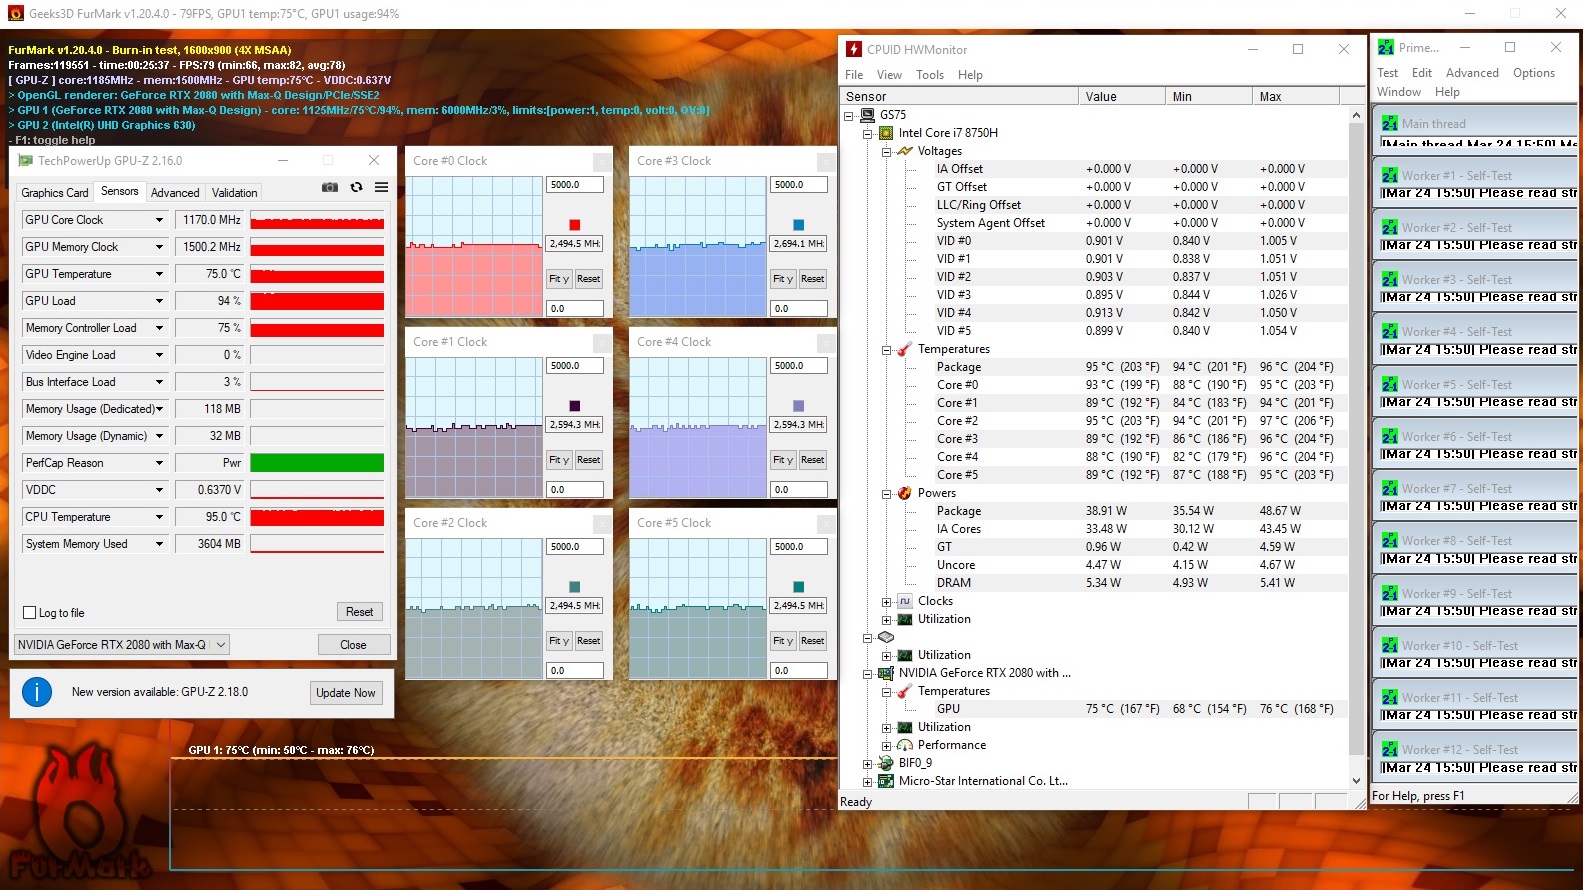Click the Clocks icon in HWMonitor tree
The height and width of the screenshot is (890, 1583).
(905, 601)
